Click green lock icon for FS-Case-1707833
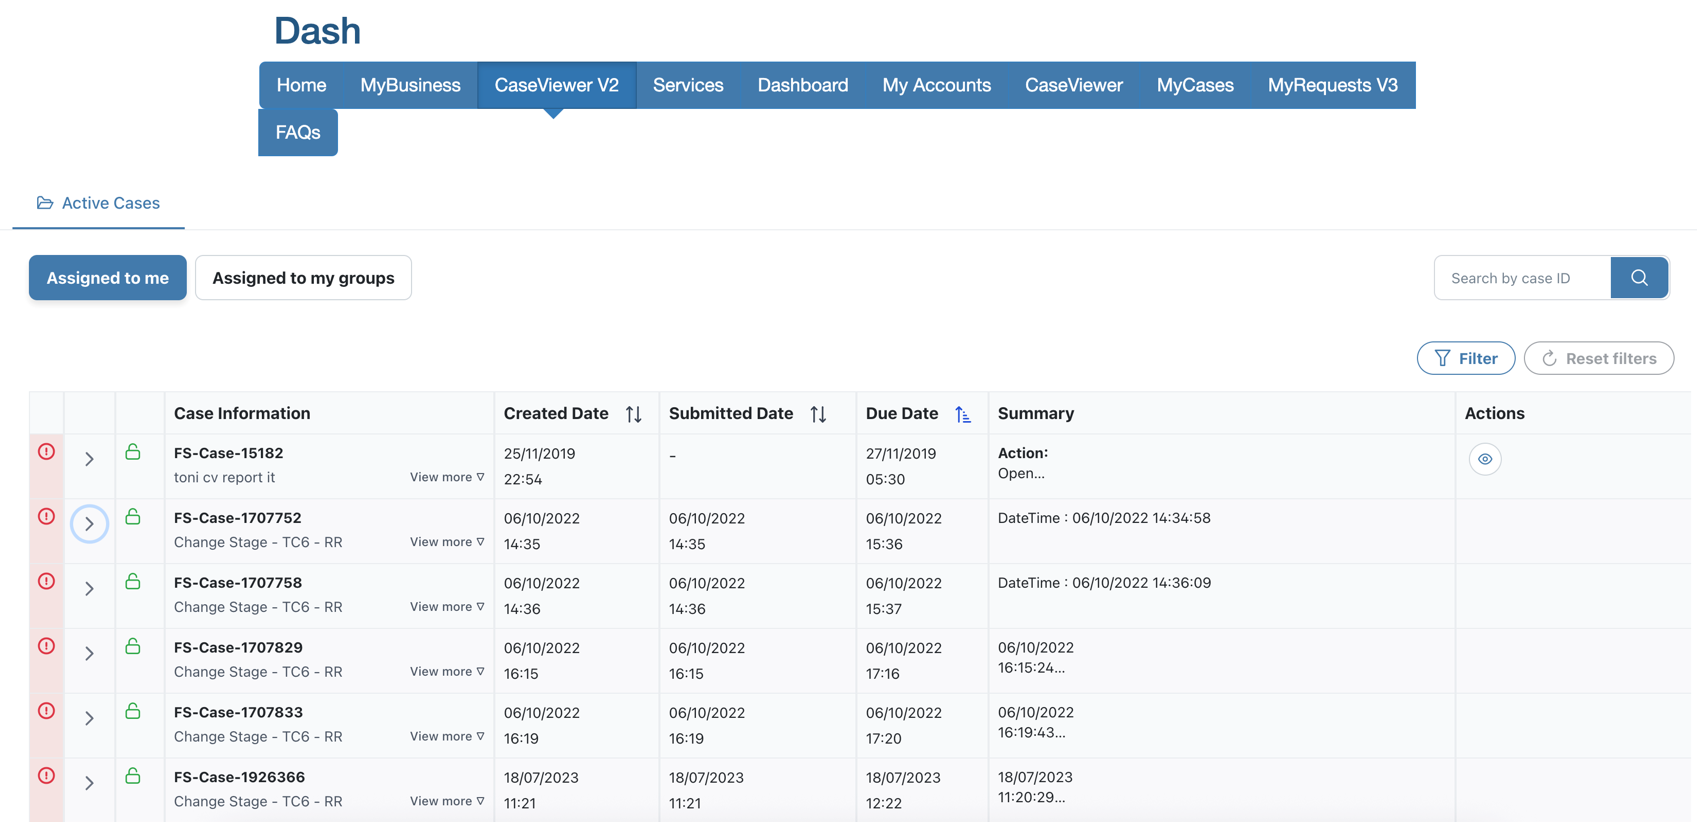Screen dimensions: 1697x822 133,711
